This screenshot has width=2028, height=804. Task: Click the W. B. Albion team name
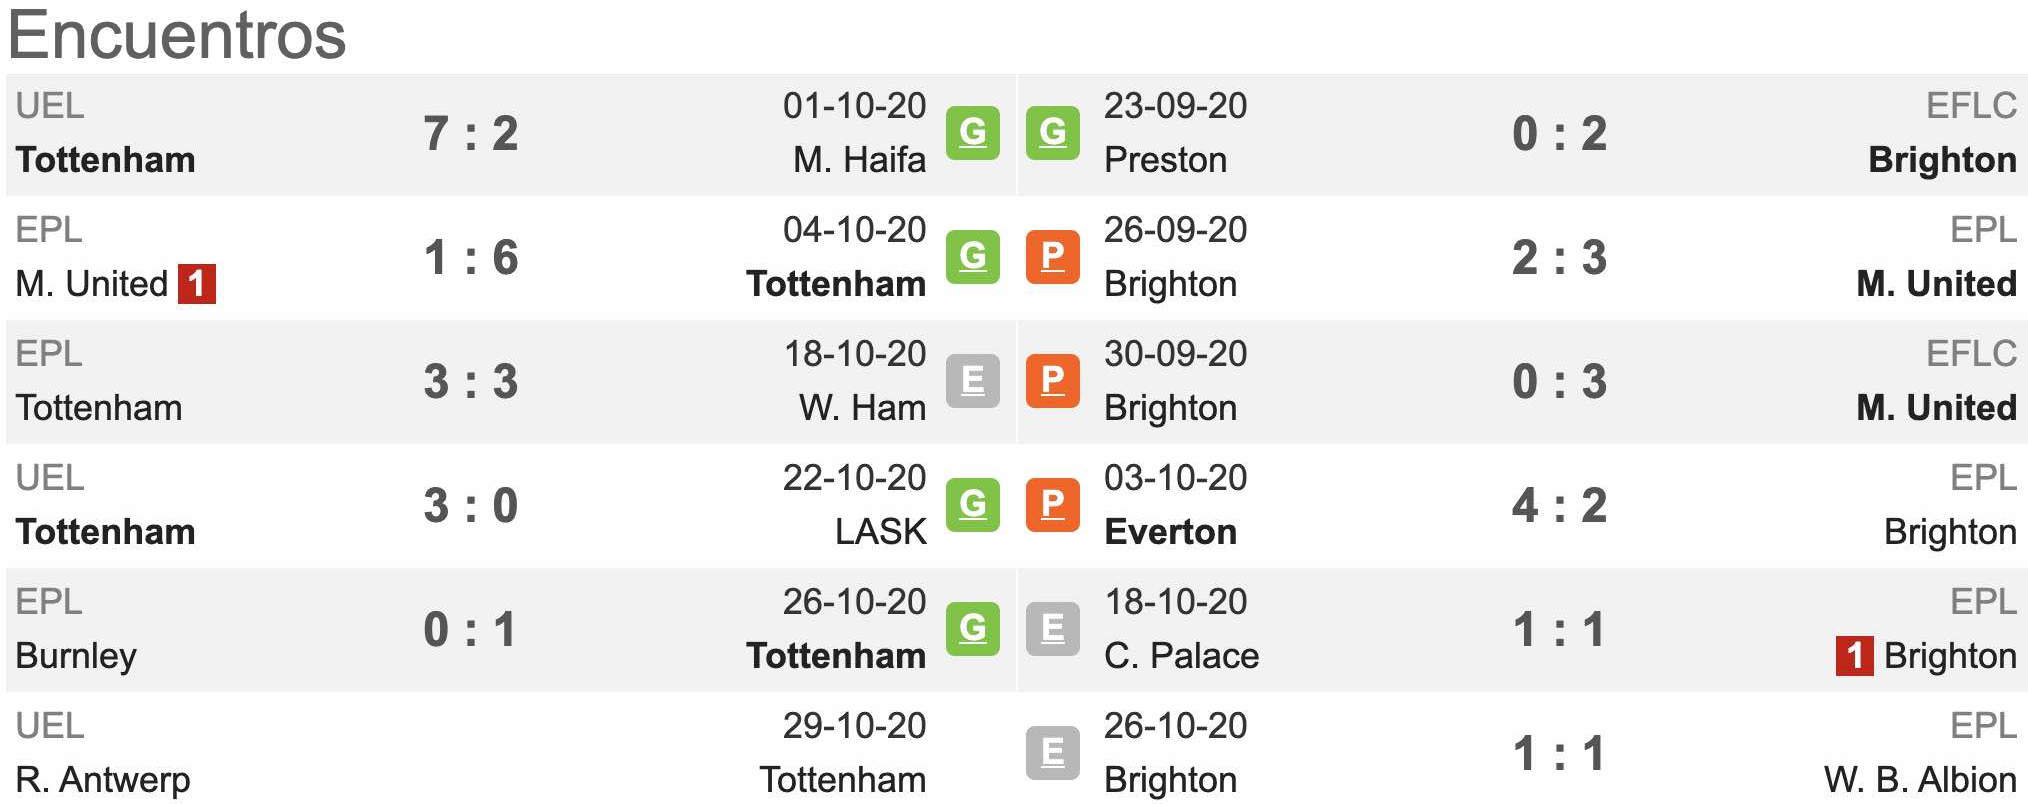click(x=1920, y=780)
